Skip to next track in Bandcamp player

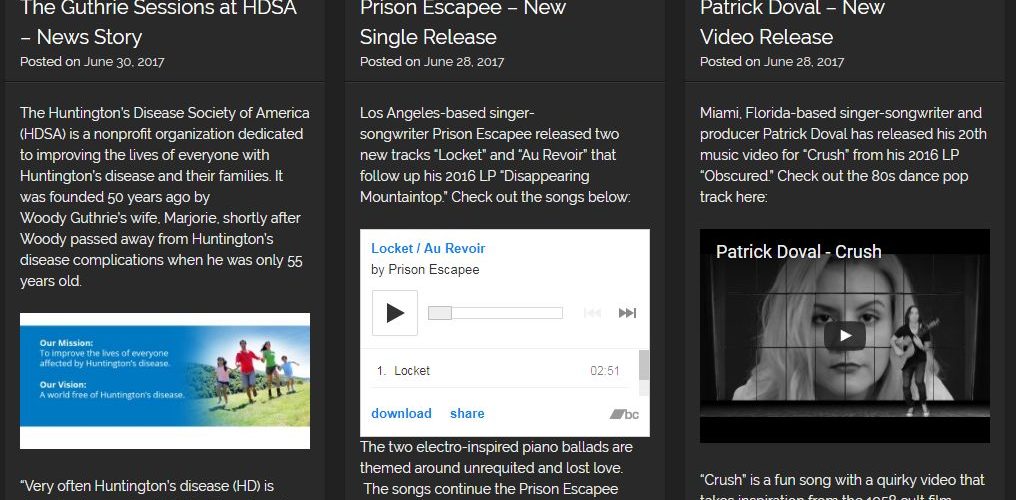coord(627,313)
